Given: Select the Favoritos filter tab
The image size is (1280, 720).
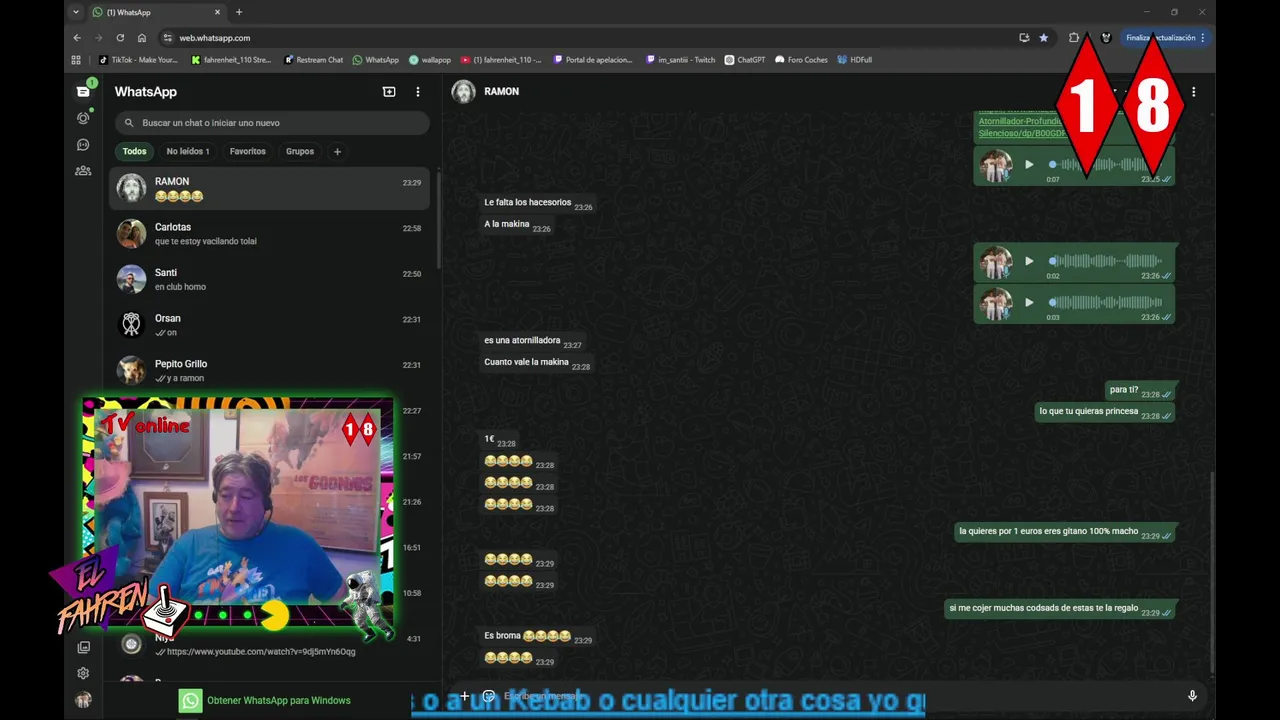Looking at the screenshot, I should coord(248,152).
